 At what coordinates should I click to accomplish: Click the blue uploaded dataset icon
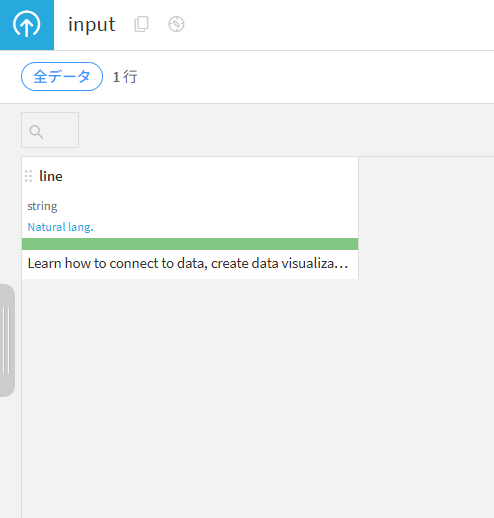pyautogui.click(x=27, y=25)
